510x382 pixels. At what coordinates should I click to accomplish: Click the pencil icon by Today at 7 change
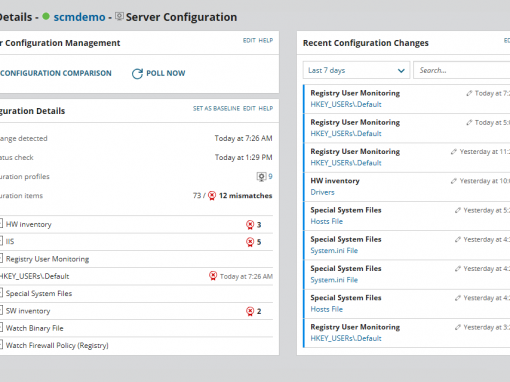pos(469,93)
